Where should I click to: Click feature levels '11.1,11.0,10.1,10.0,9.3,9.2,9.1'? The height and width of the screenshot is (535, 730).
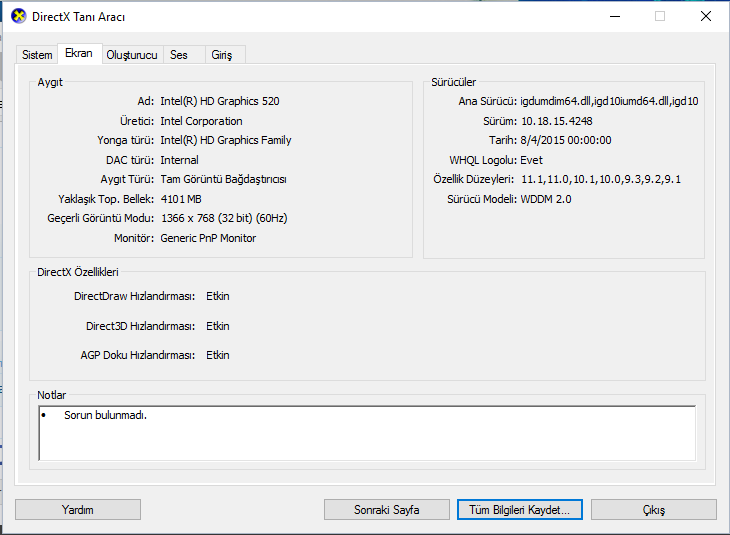[x=601, y=179]
